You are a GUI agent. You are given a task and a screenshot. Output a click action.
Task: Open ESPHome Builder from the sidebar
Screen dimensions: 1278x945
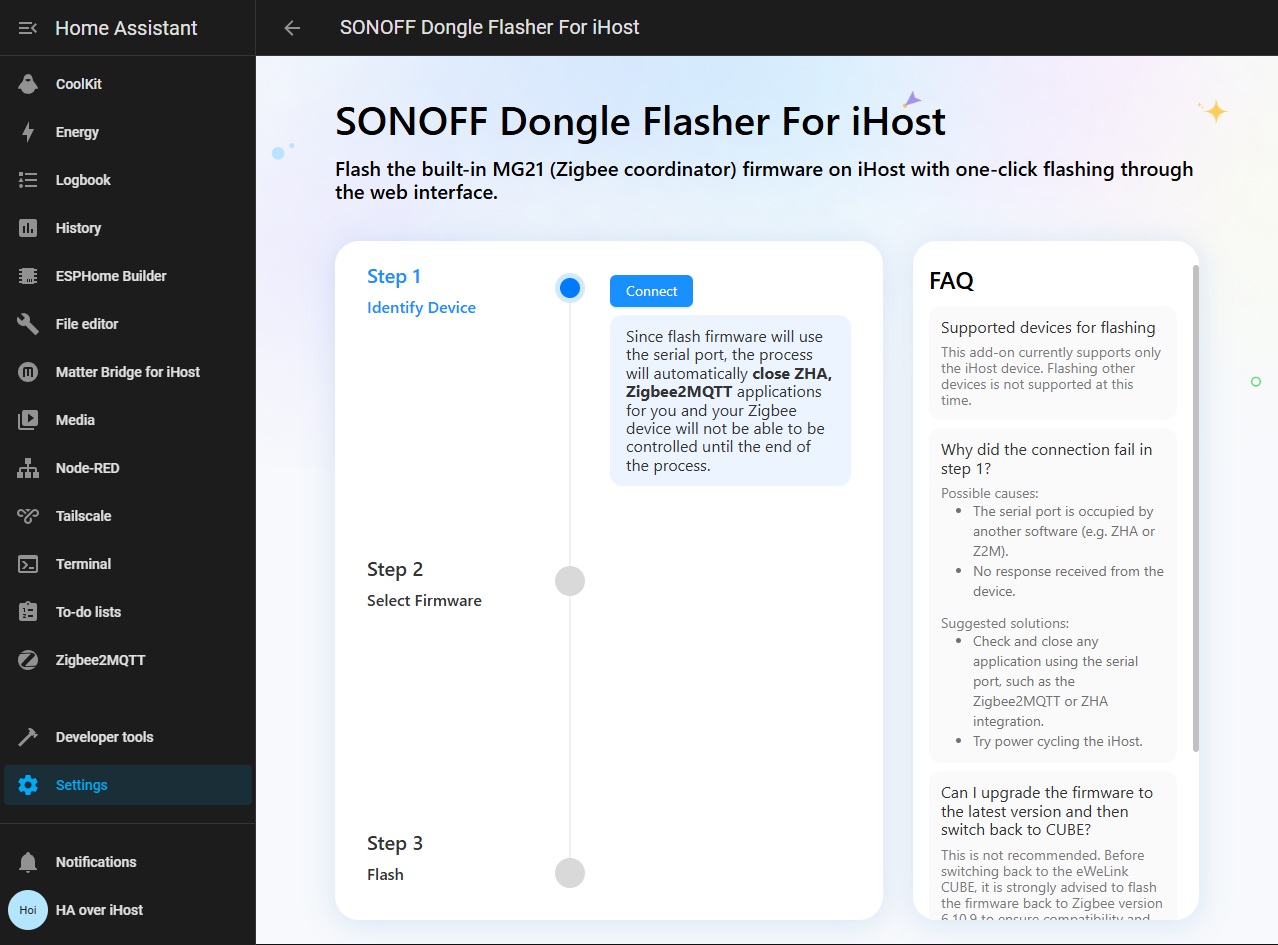pos(128,276)
